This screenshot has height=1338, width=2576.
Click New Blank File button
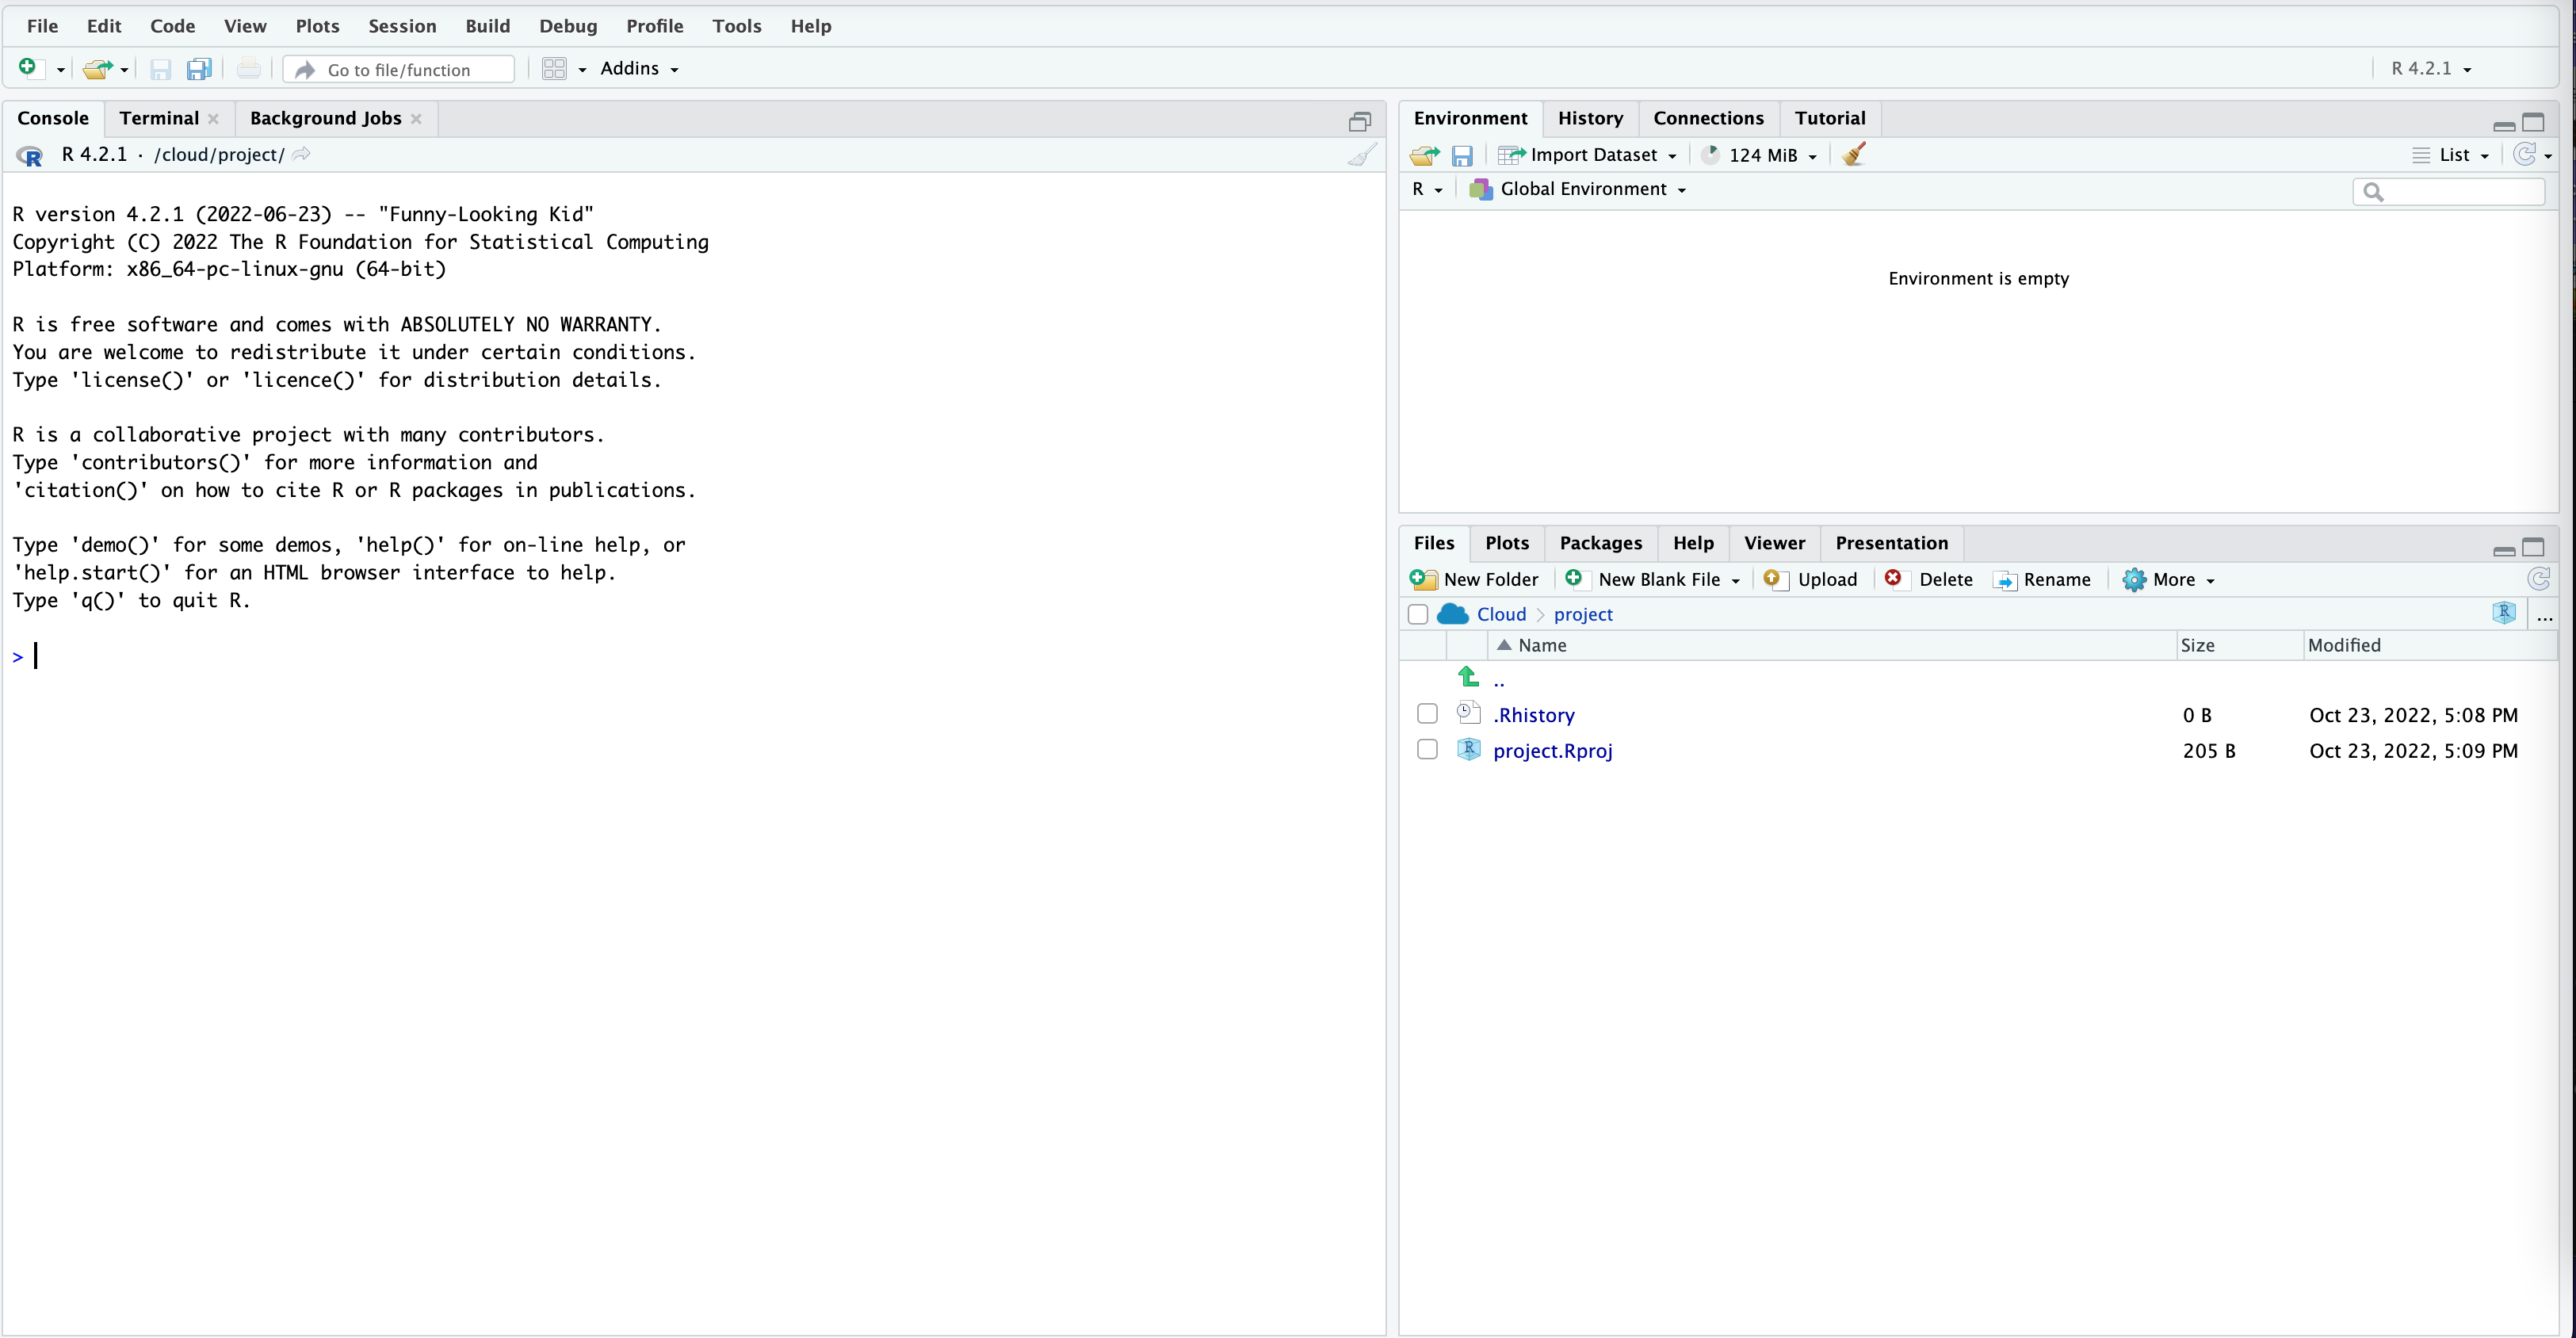coord(1651,579)
